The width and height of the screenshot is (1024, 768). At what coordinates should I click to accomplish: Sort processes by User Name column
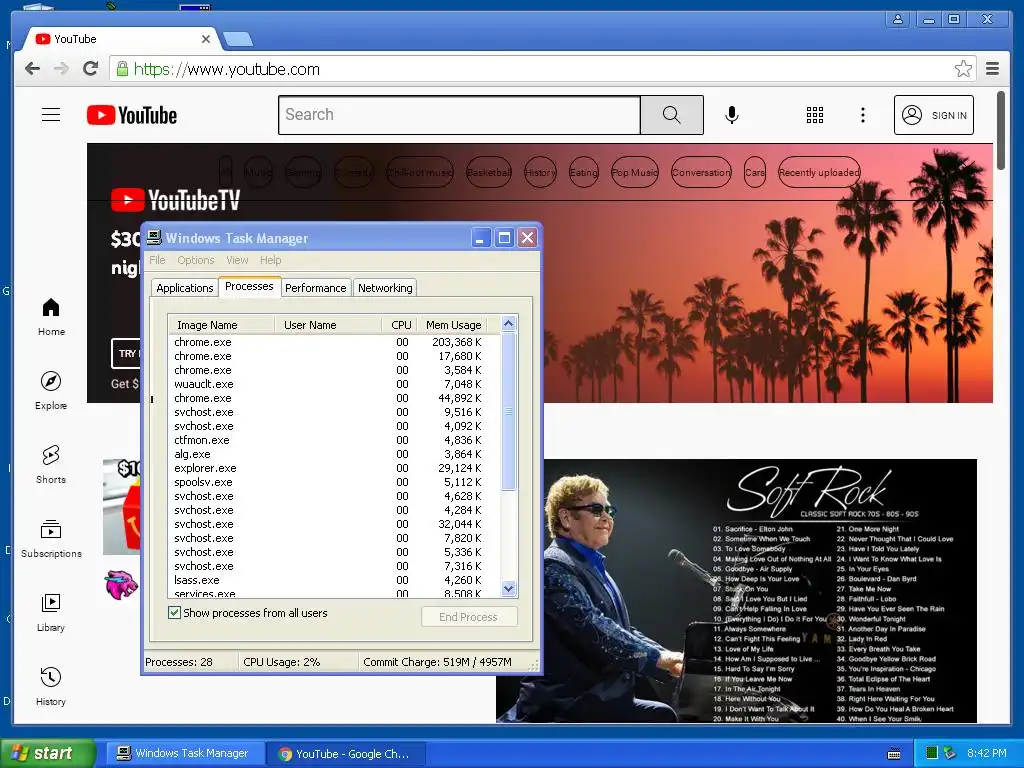[328, 325]
